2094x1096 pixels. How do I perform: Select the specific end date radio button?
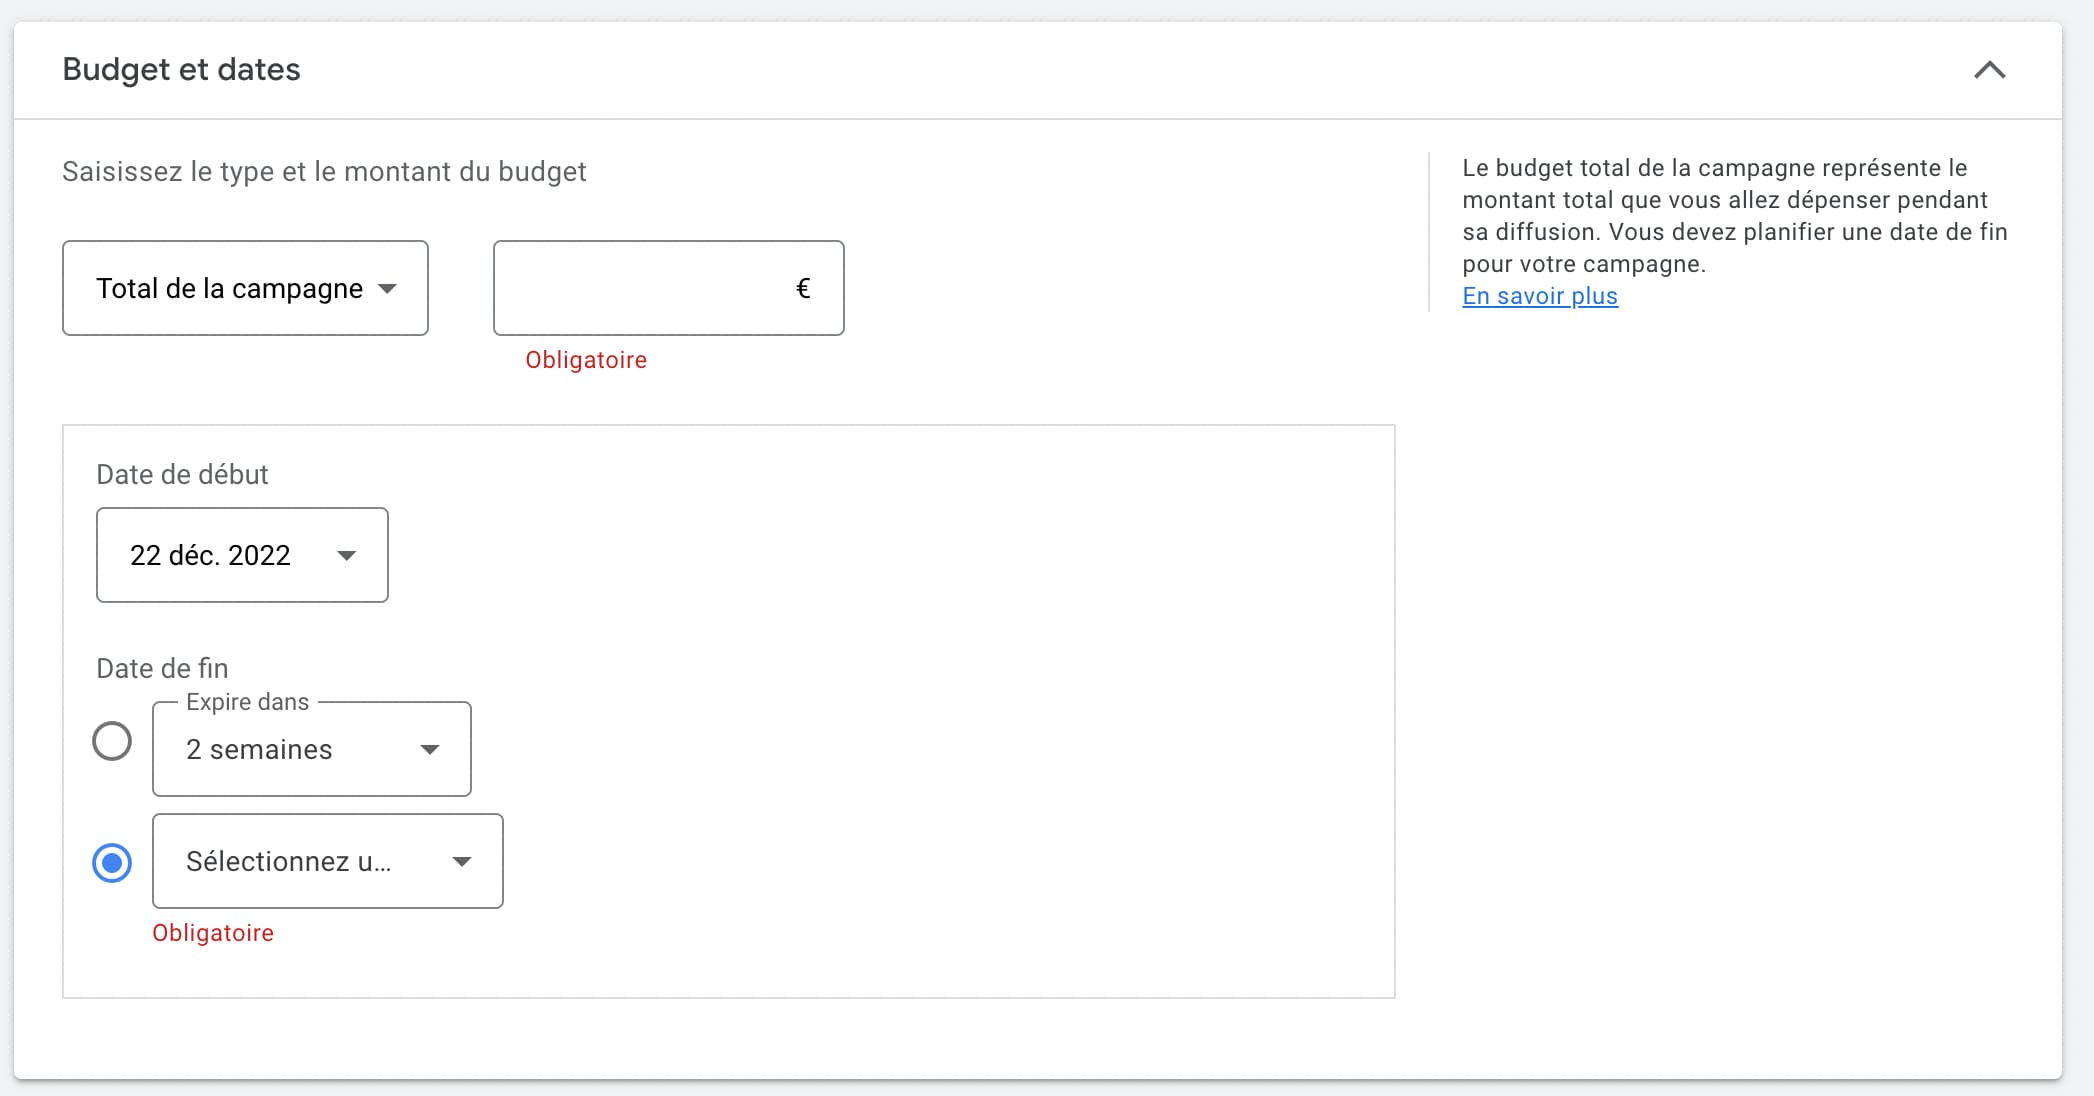[x=112, y=862]
